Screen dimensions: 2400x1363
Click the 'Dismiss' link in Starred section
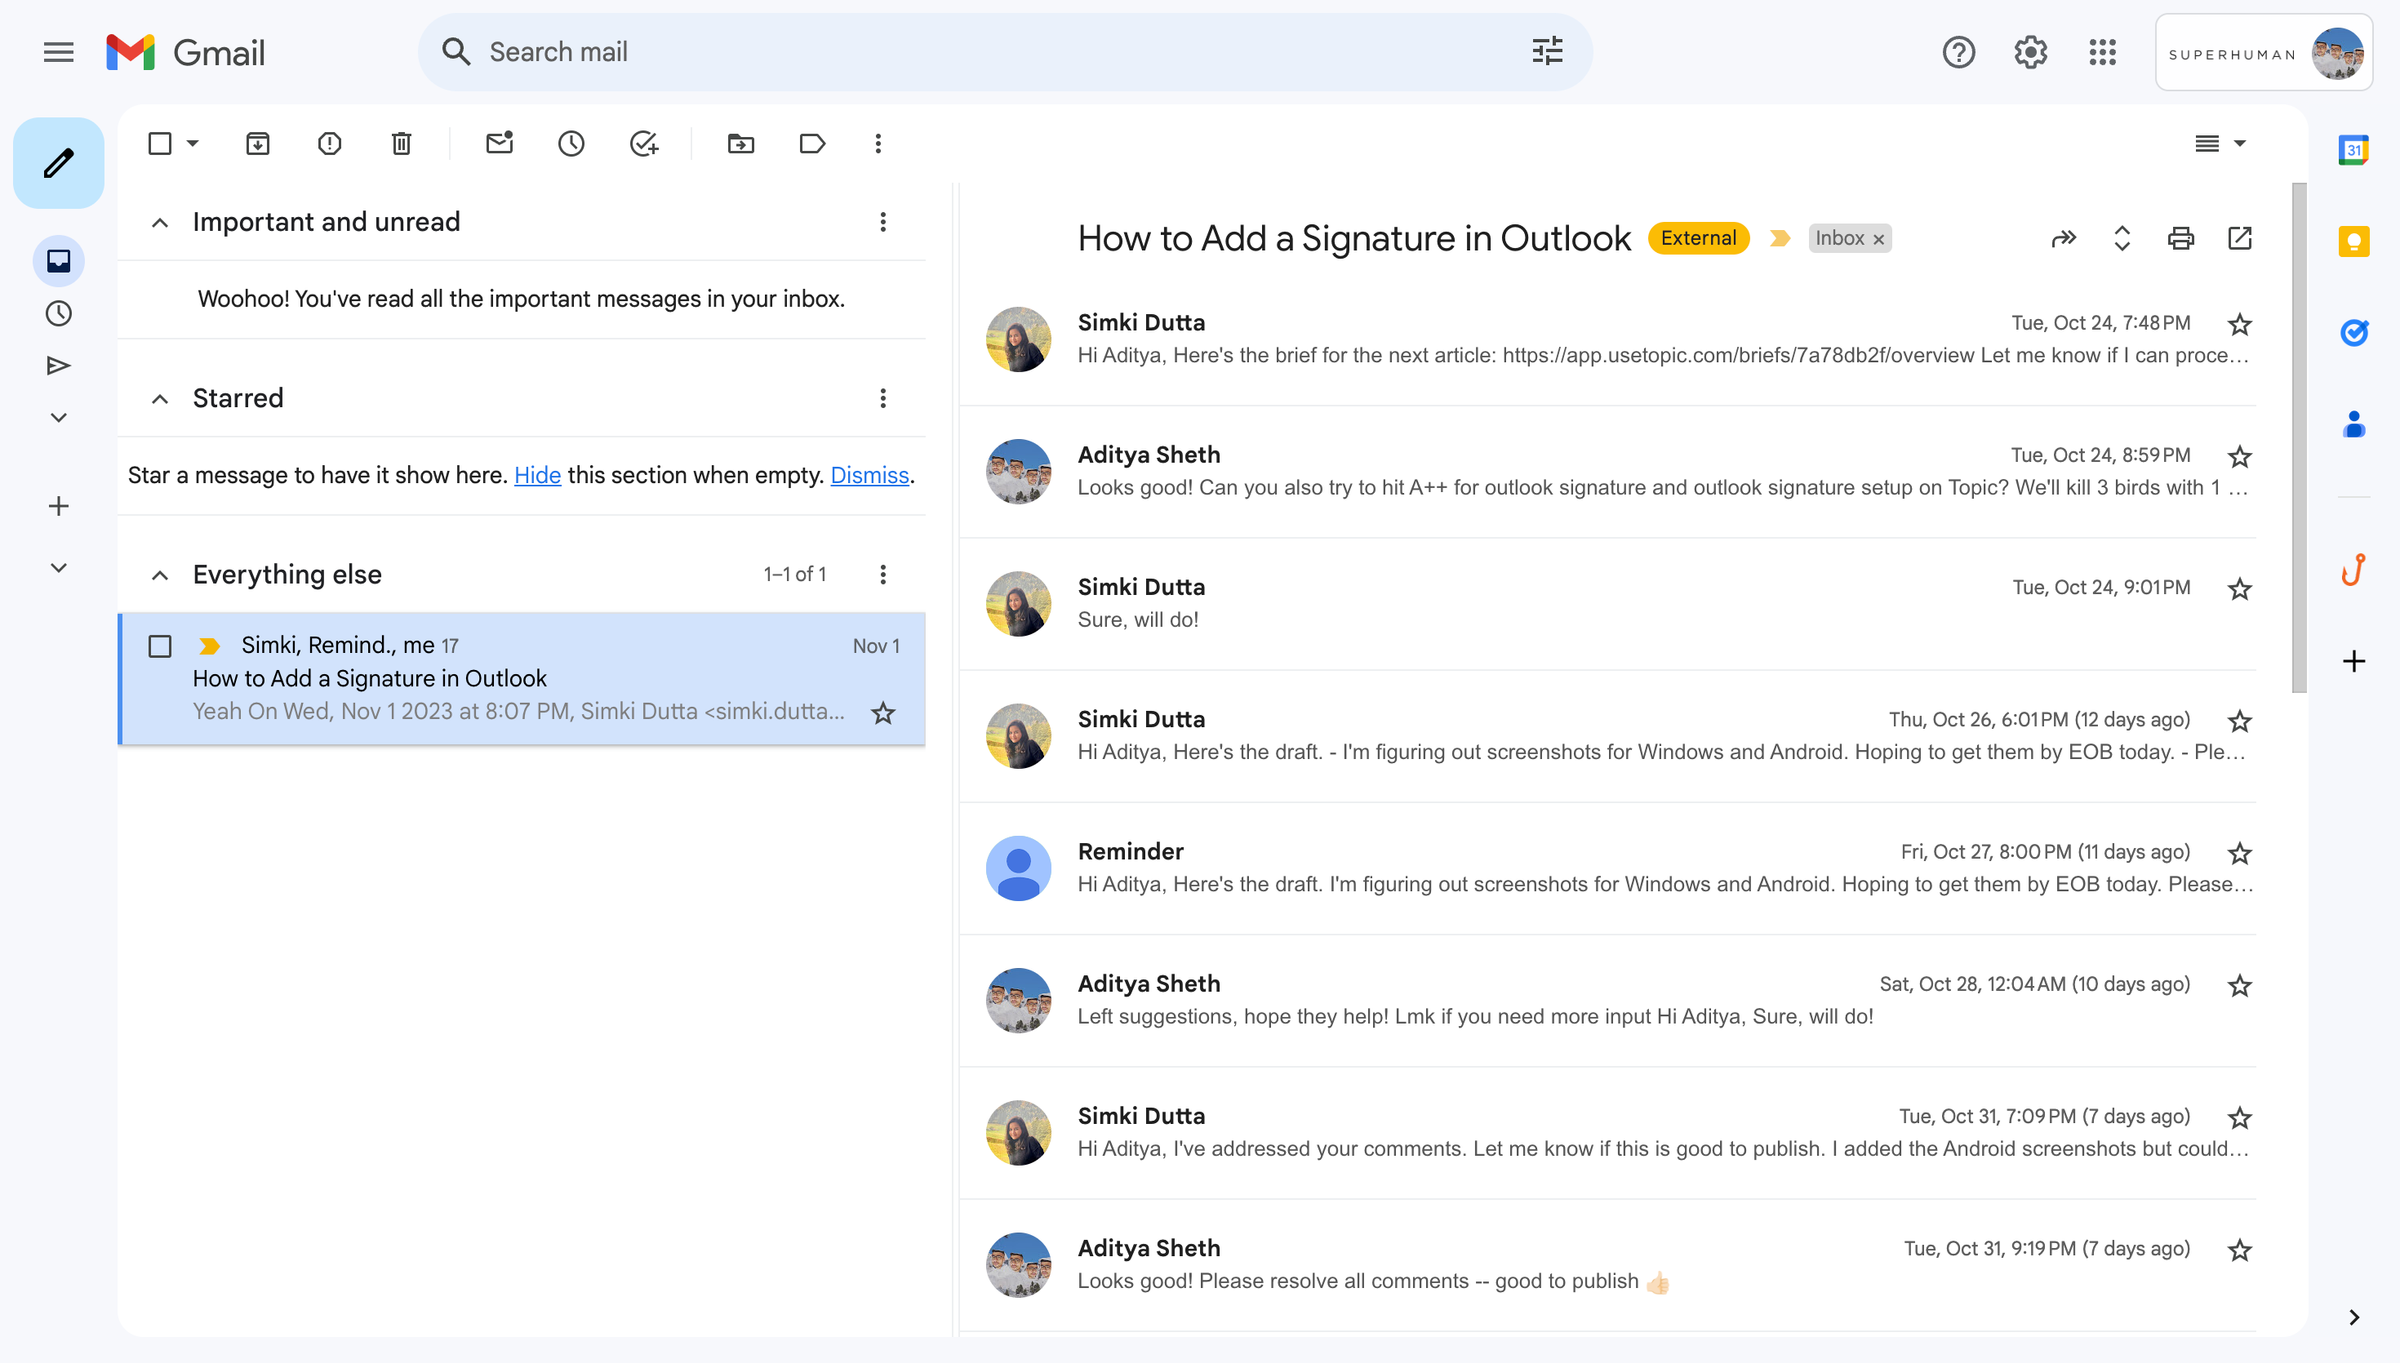click(x=868, y=475)
